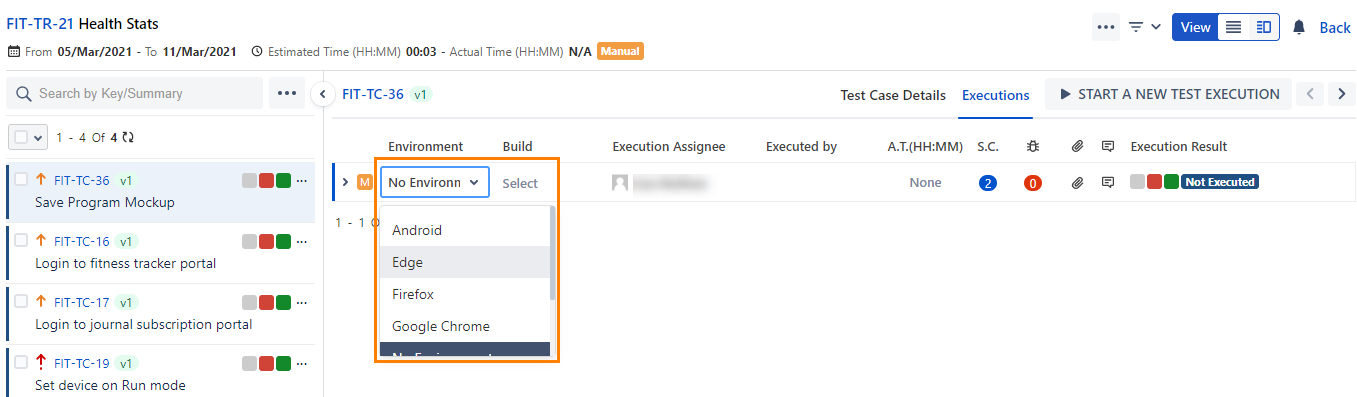
Task: Collapse the left test case panel
Action: (x=322, y=94)
